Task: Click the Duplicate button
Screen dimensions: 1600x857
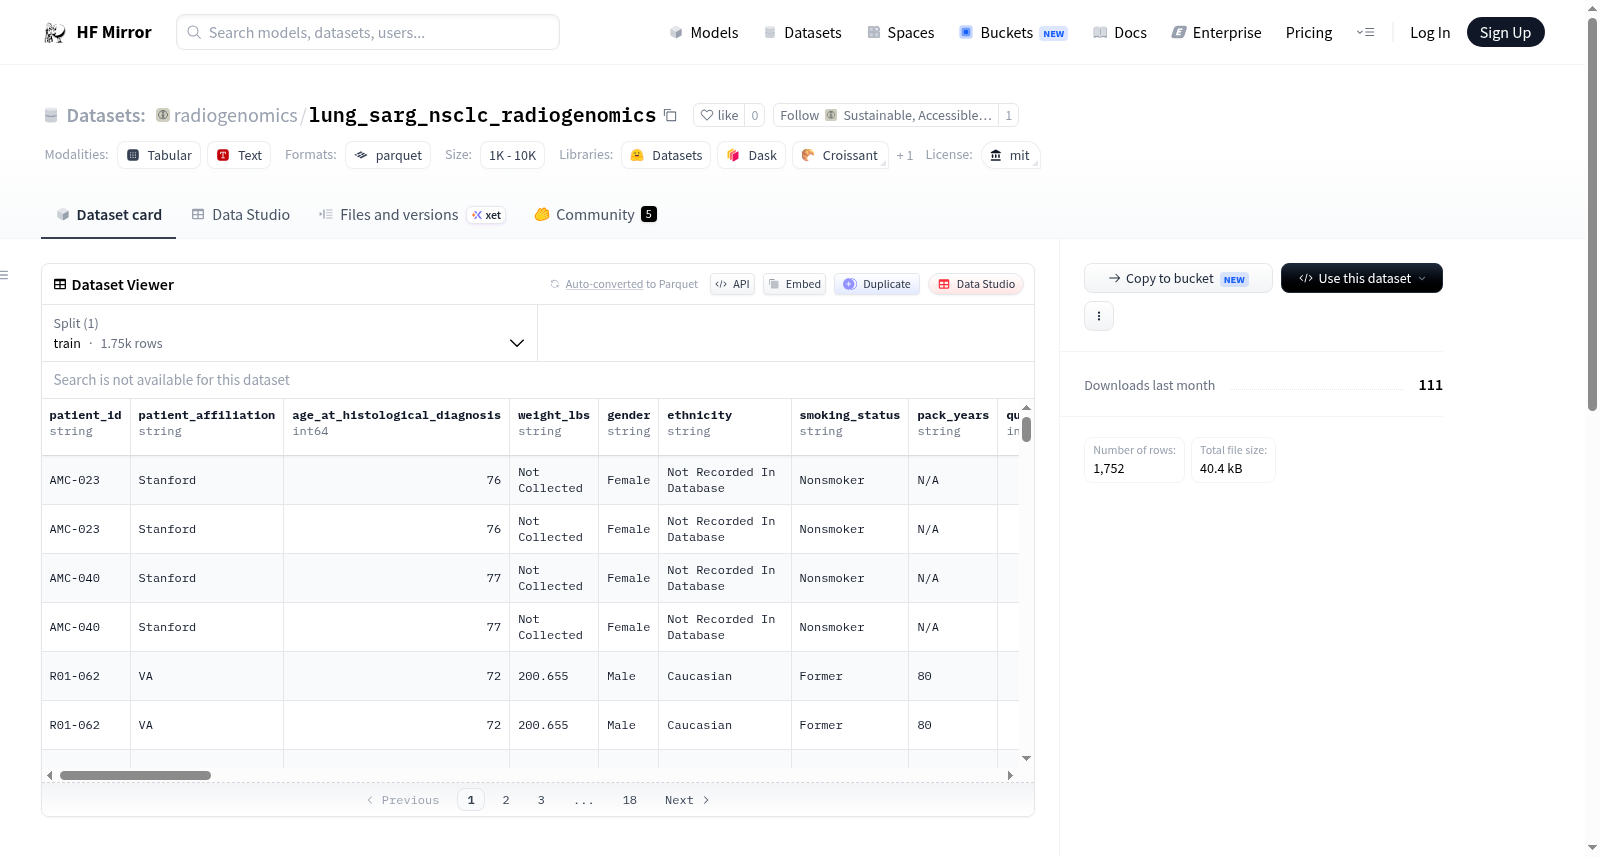Action: 877,284
